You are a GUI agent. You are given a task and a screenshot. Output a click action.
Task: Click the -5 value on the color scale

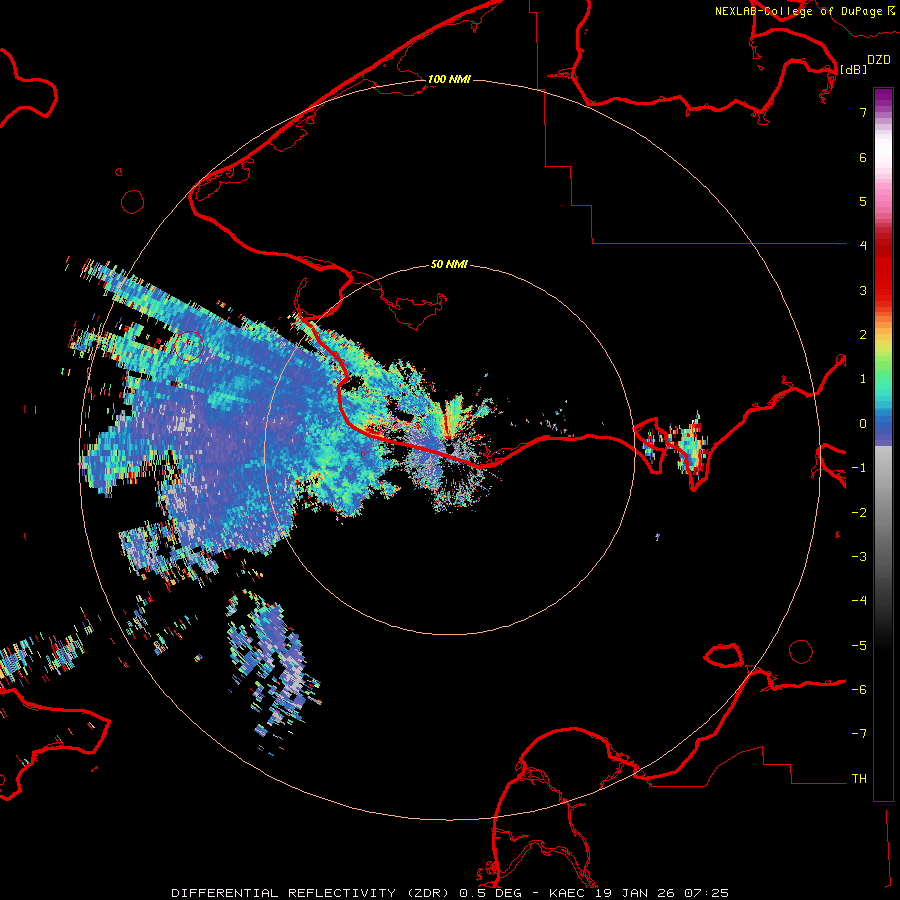coord(859,646)
